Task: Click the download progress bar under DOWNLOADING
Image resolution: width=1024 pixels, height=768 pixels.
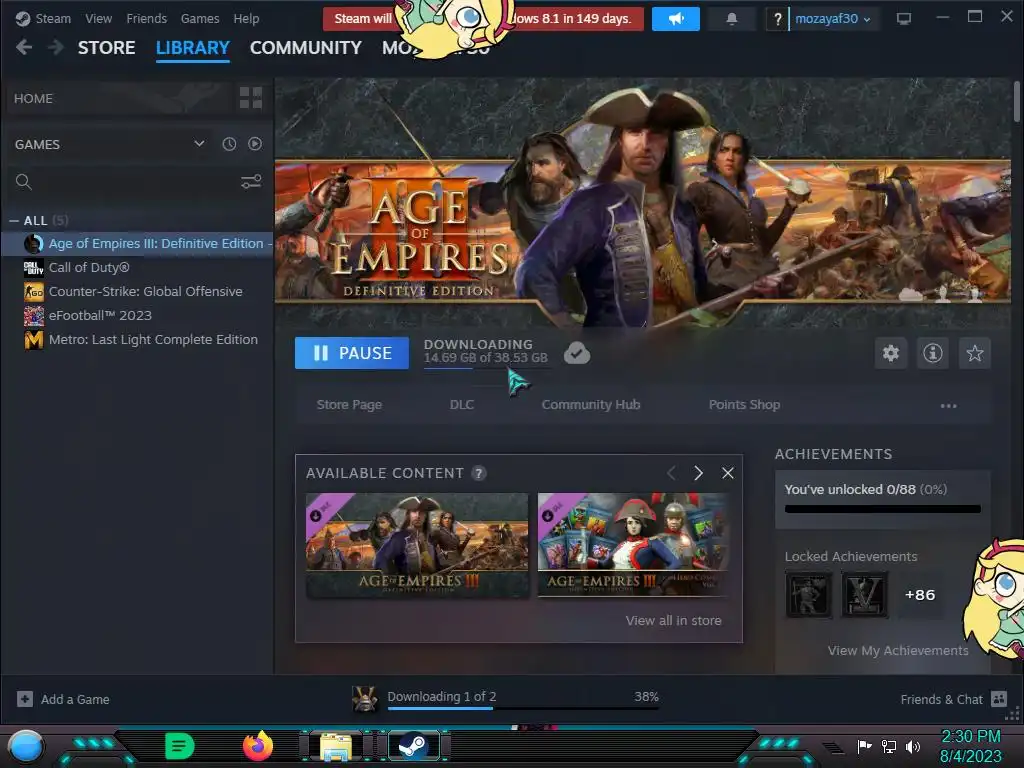Action: pyautogui.click(x=487, y=368)
